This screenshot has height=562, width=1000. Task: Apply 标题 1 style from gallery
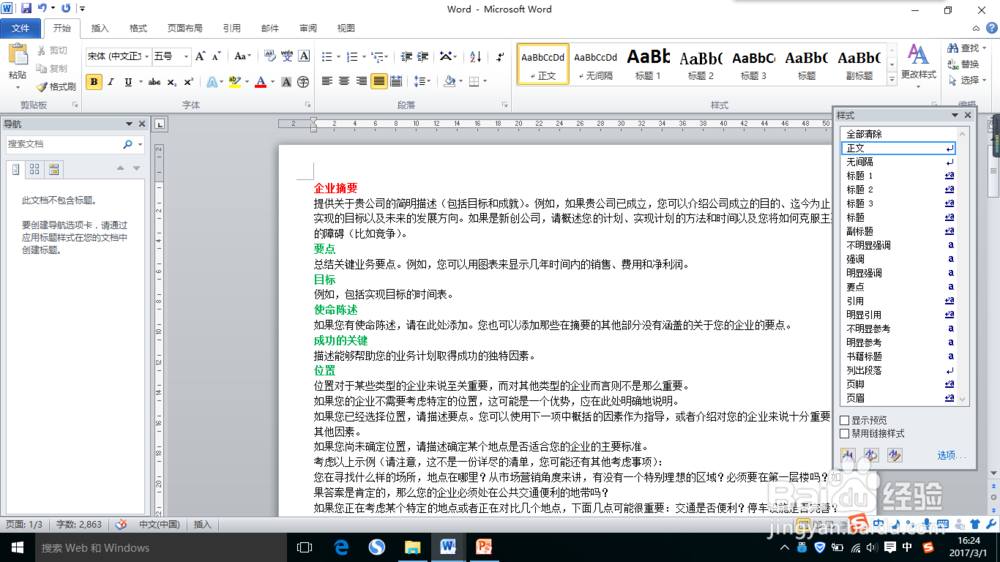(x=648, y=64)
